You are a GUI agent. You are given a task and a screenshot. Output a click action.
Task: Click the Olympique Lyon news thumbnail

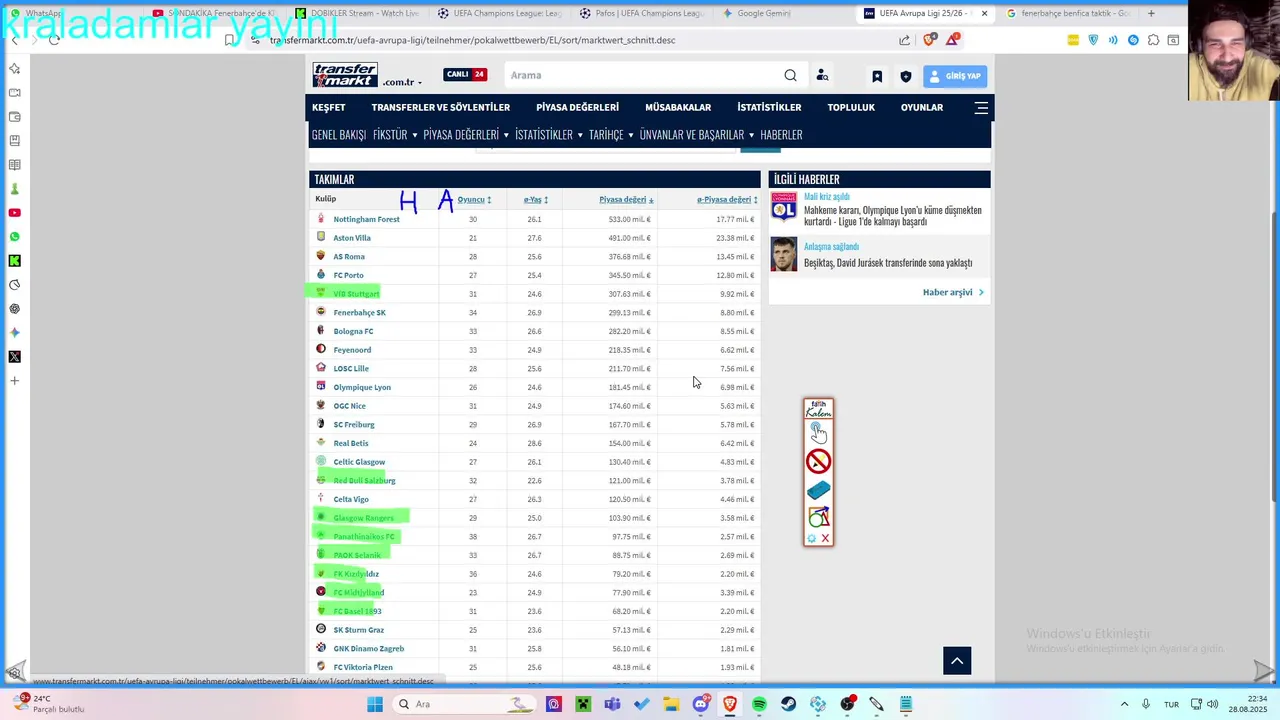coord(784,206)
